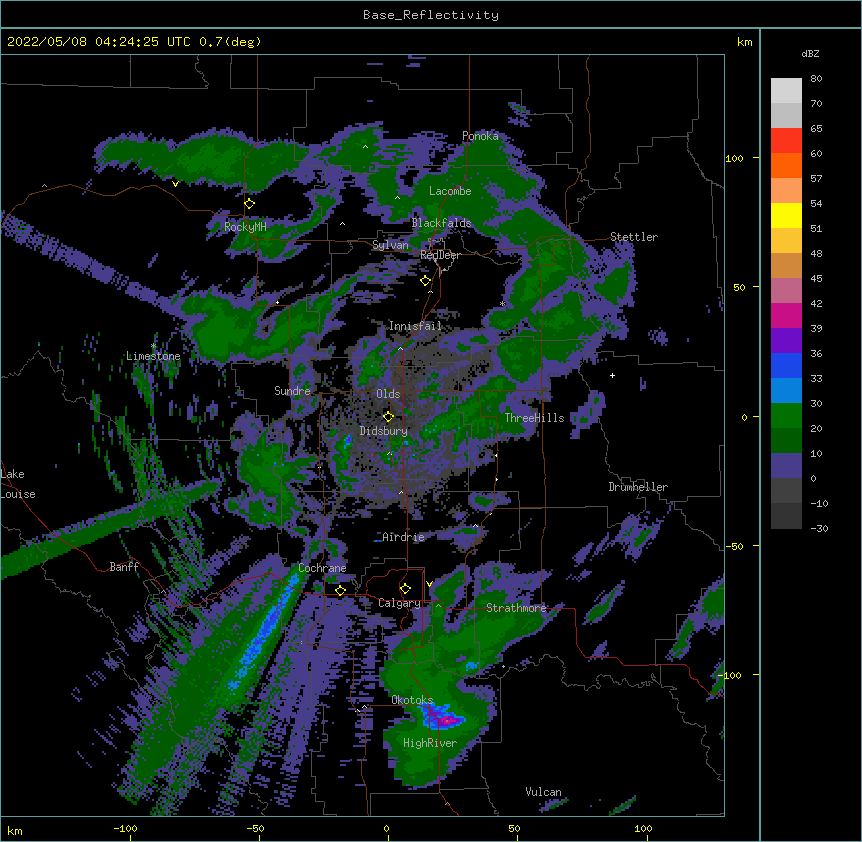
Task: Select the yellow diamond marker below Cochrane
Action: [x=340, y=591]
